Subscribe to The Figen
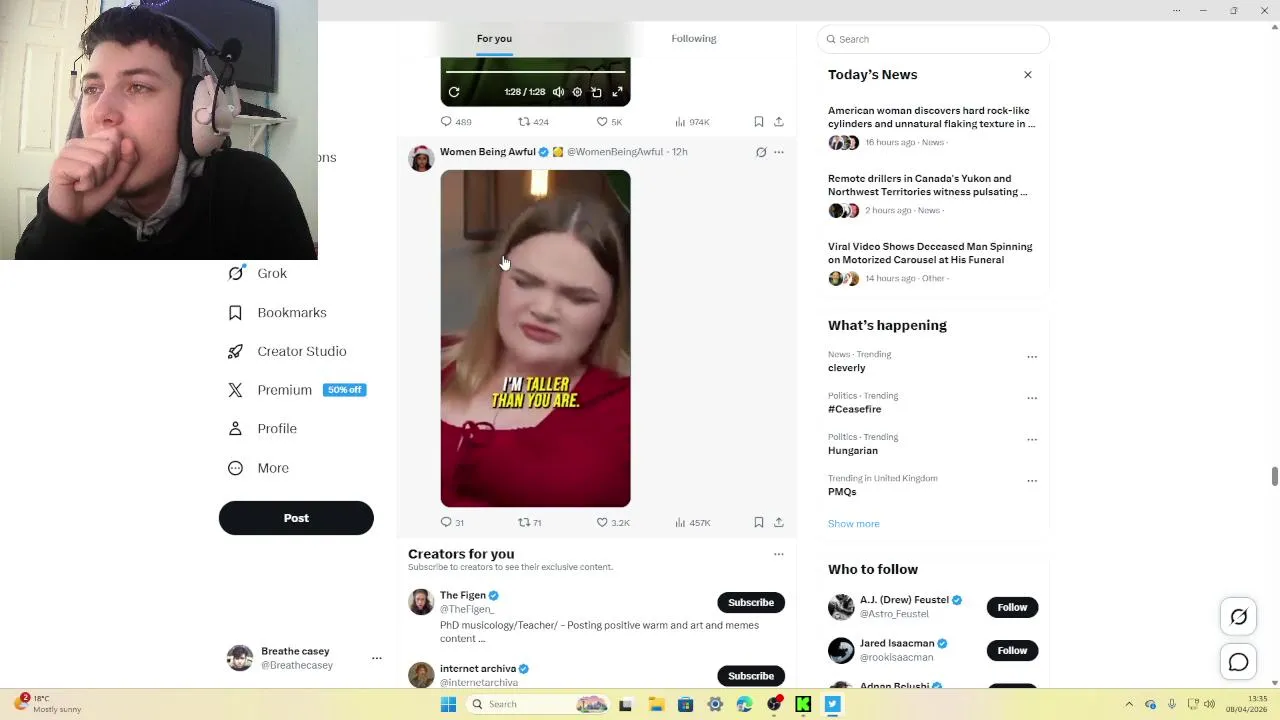The image size is (1280, 720). (751, 603)
